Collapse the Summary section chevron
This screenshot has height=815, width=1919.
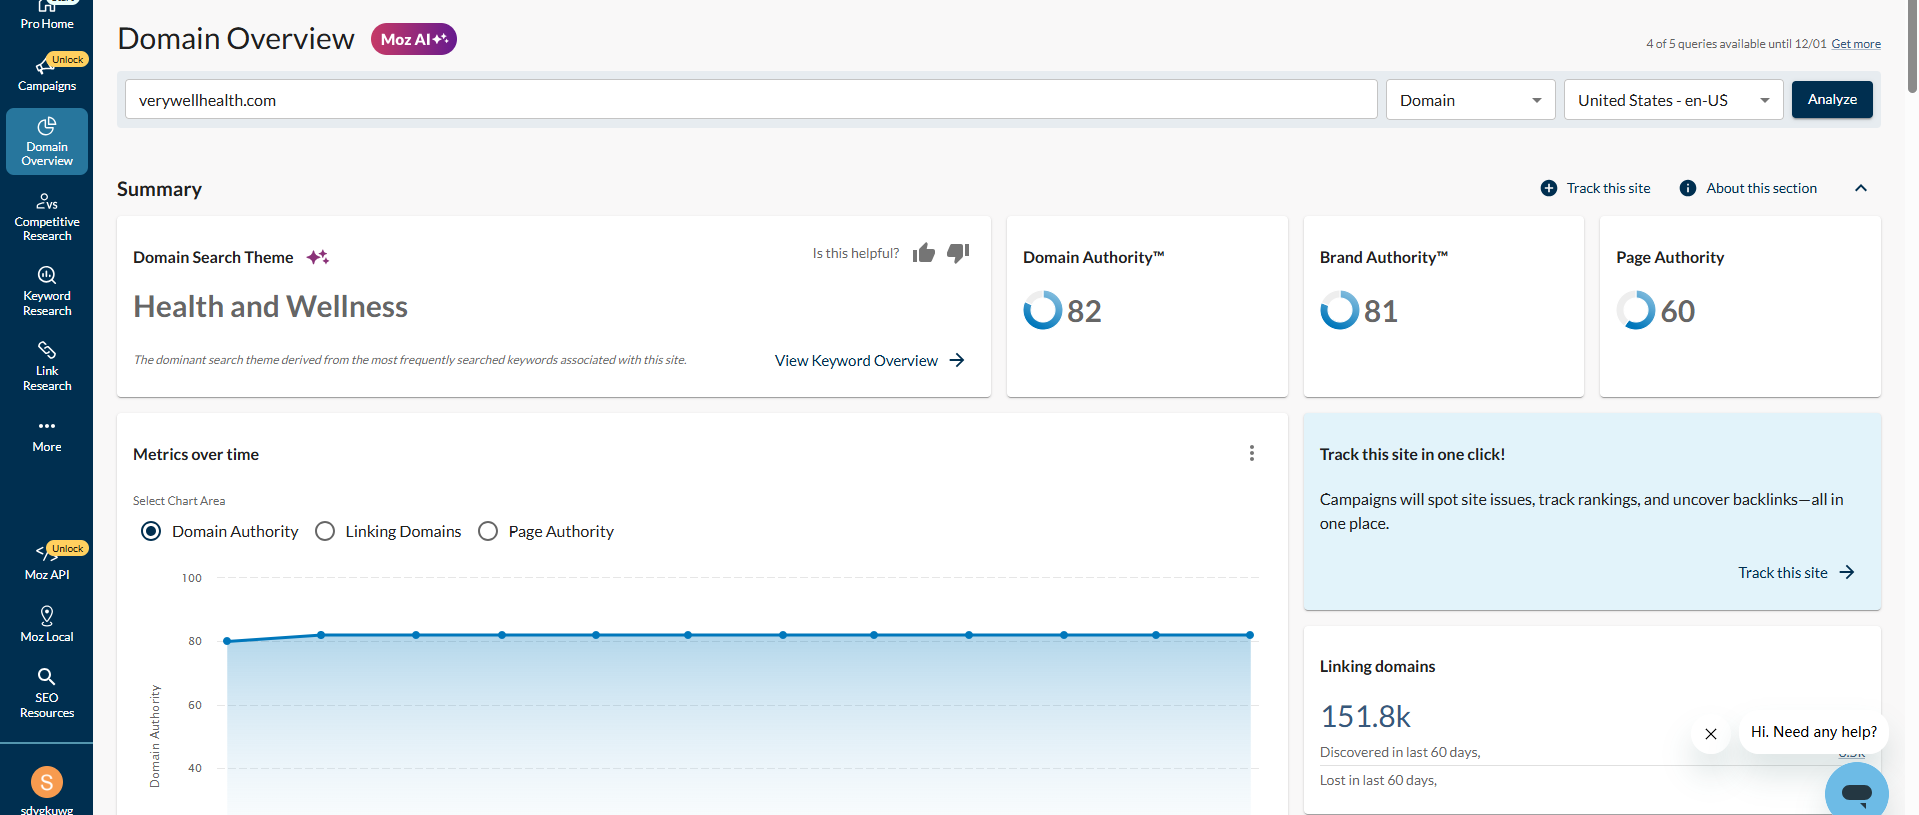click(1861, 188)
